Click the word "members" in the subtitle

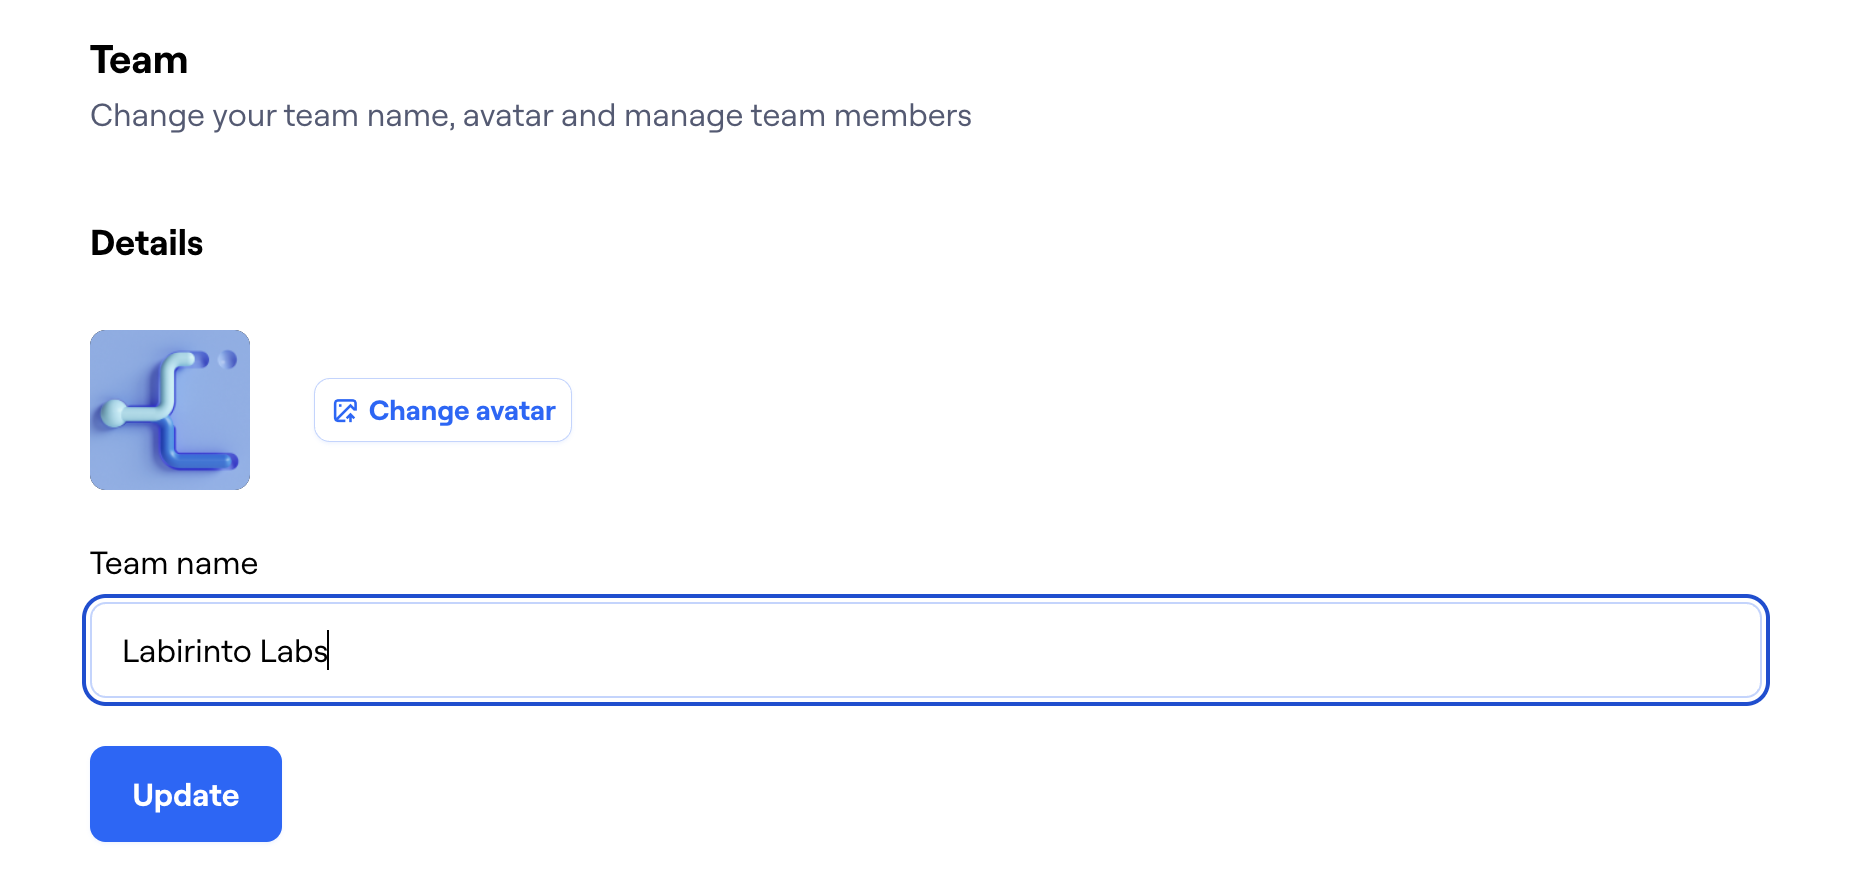902,116
